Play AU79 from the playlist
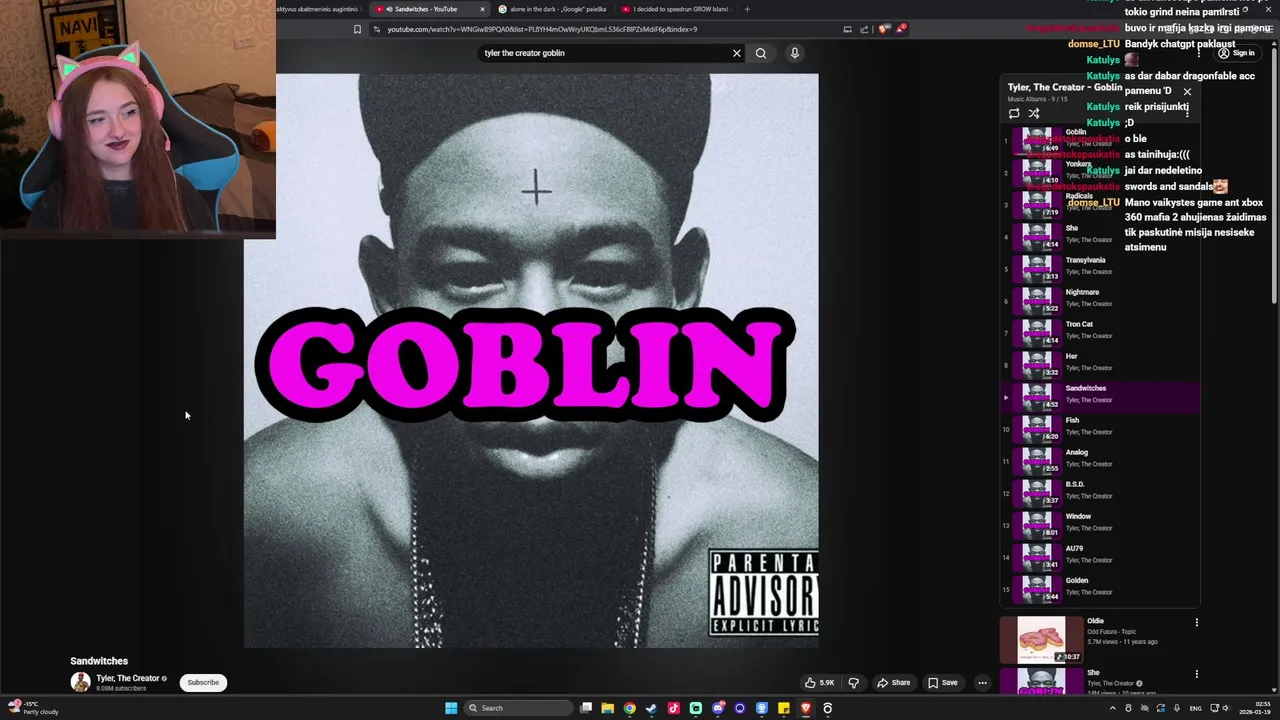1280x720 pixels. tap(1100, 556)
